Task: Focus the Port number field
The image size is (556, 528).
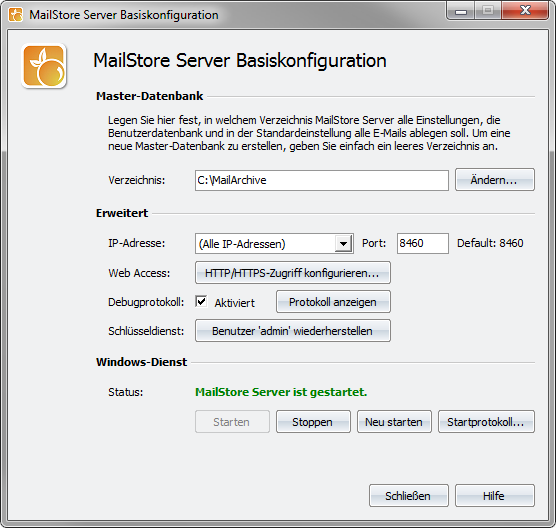Action: (423, 243)
